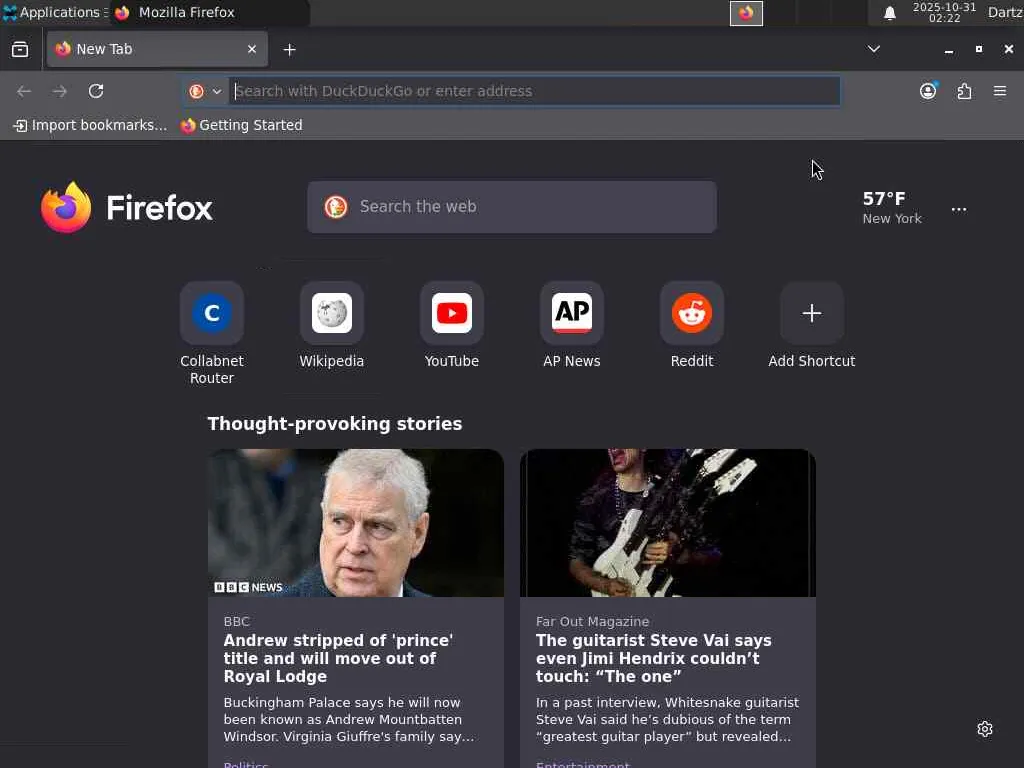Reload the current page

point(96,91)
